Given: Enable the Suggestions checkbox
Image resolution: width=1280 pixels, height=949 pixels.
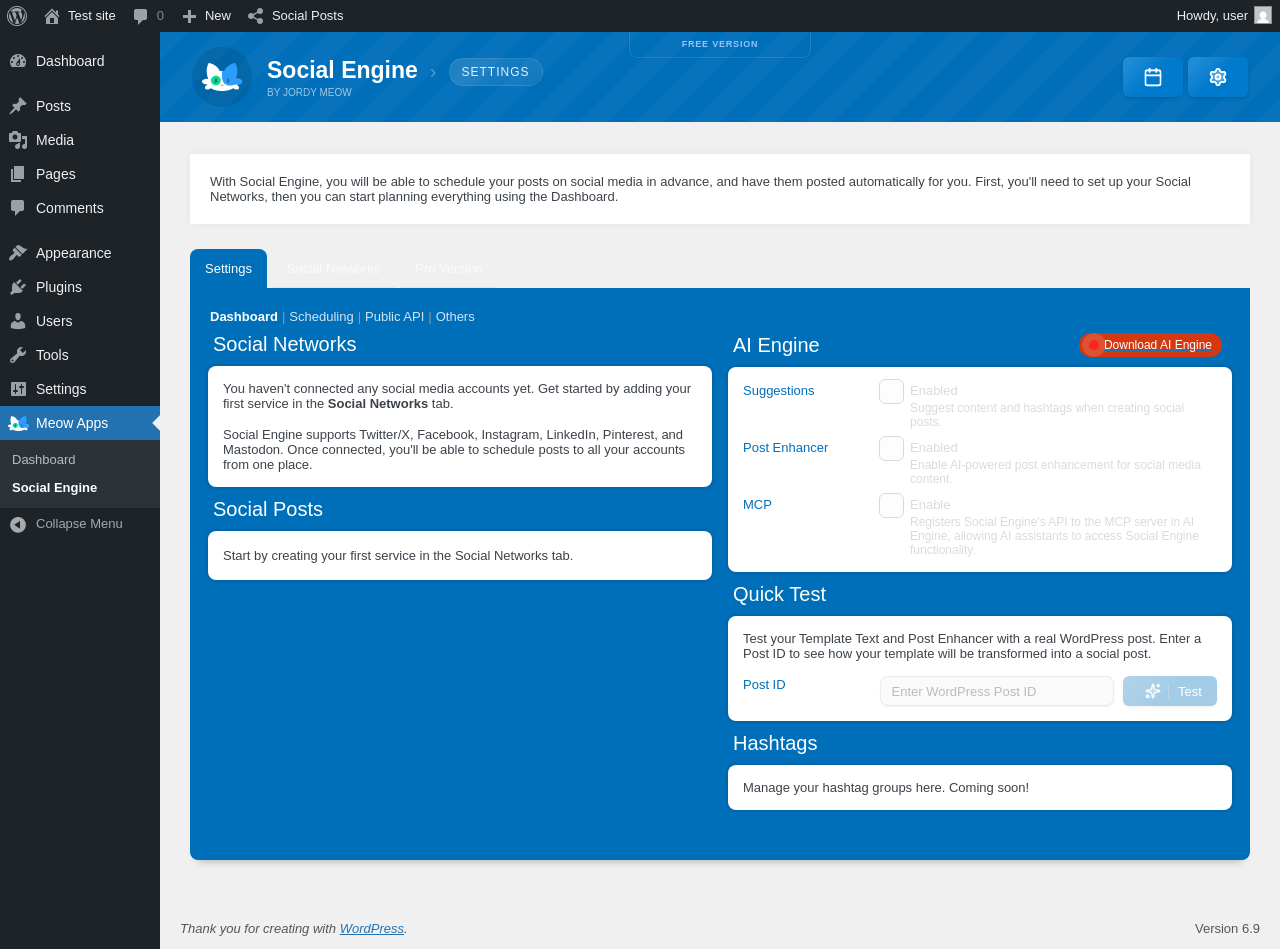Looking at the screenshot, I should point(891,392).
